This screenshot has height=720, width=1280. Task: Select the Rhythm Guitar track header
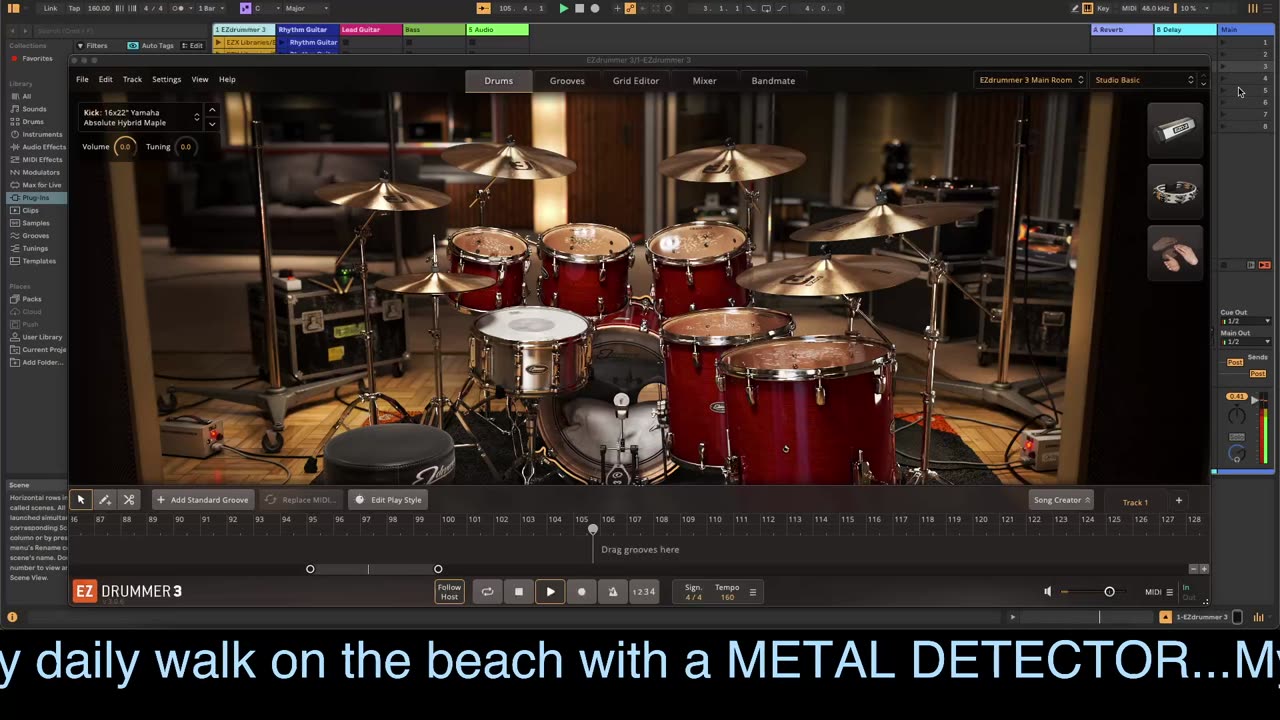(307, 30)
